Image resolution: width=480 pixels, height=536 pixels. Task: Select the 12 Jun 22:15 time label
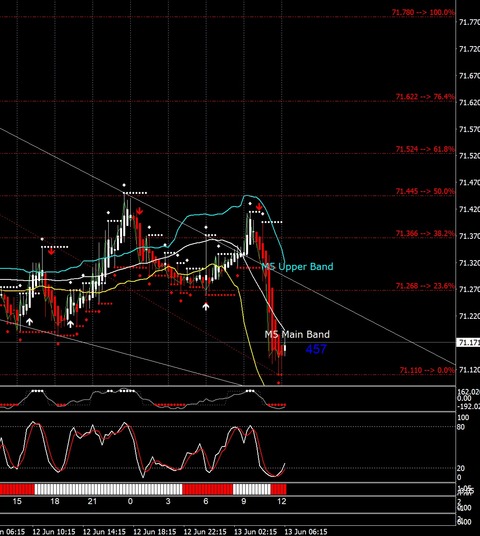205,532
